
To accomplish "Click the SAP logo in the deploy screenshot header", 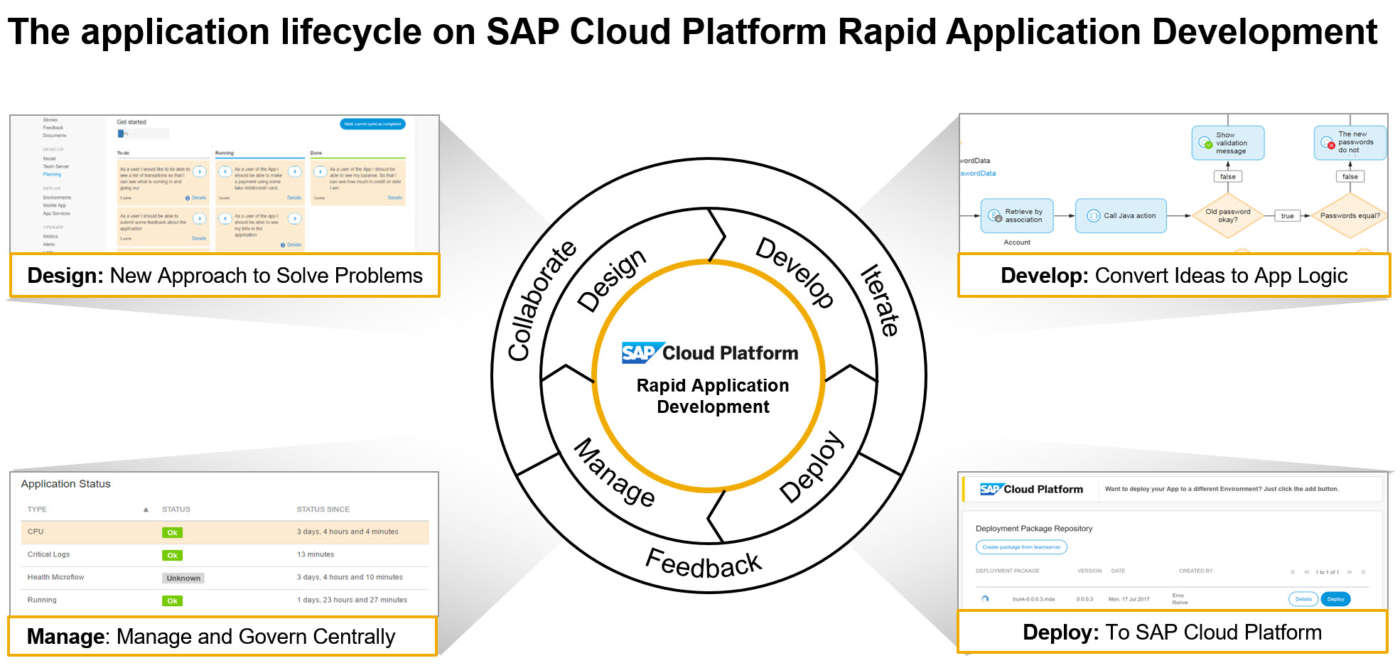I will (x=993, y=489).
